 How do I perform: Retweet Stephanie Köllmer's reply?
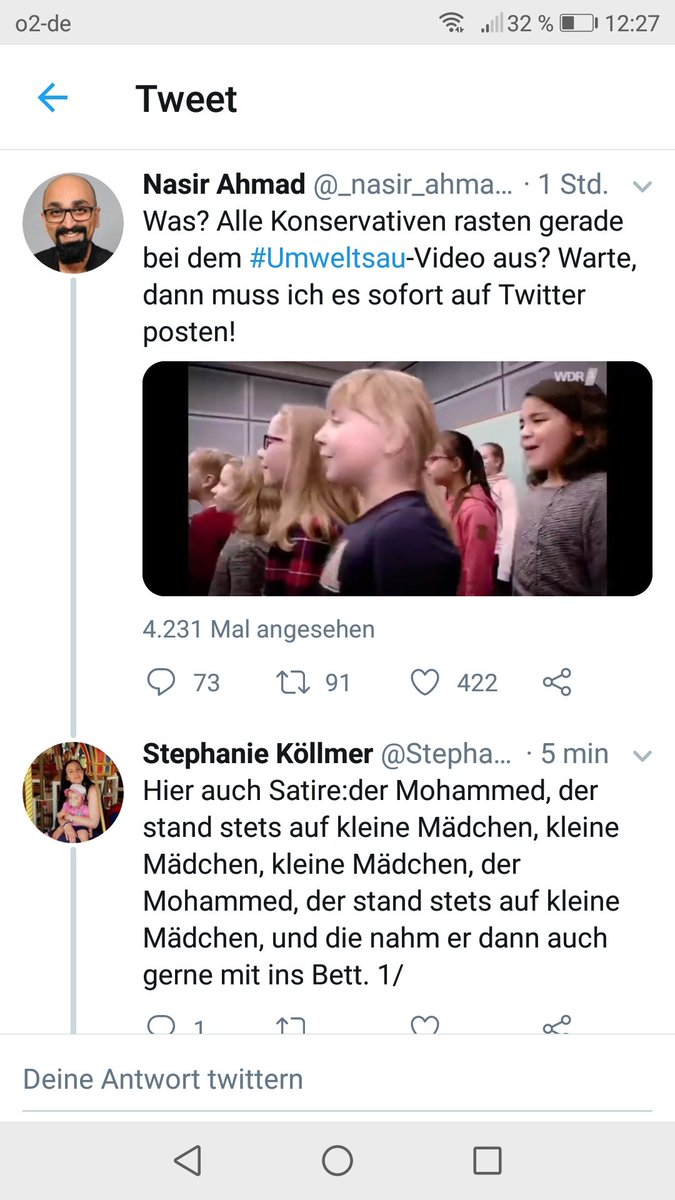(x=290, y=1024)
